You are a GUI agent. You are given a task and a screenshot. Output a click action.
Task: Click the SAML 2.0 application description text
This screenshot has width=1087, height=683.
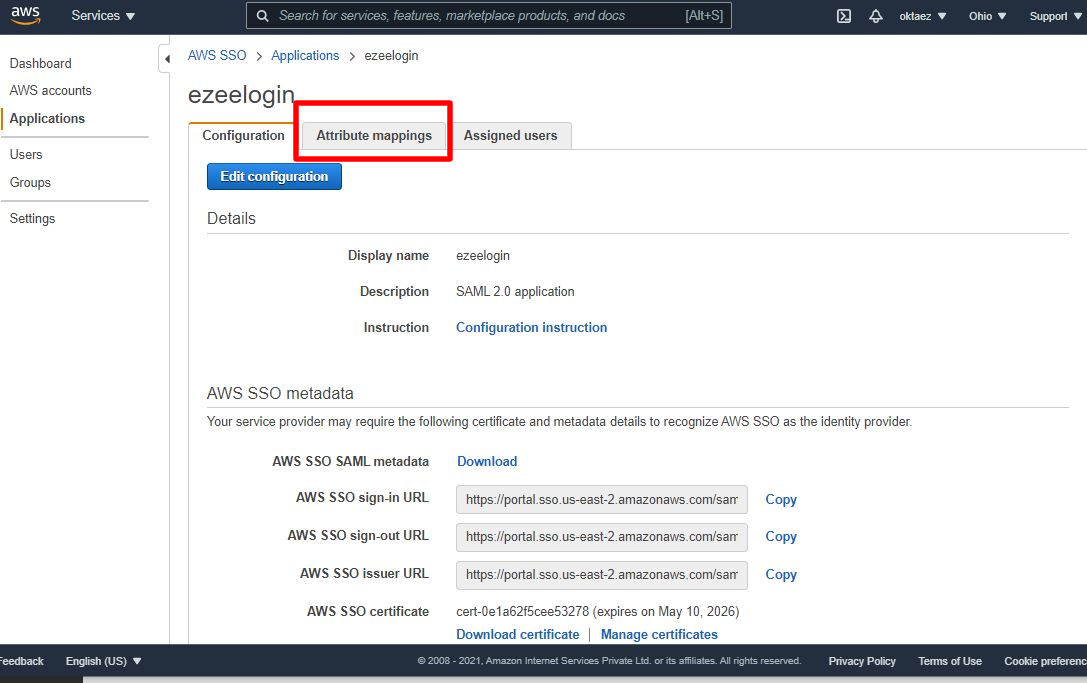pyautogui.click(x=515, y=291)
